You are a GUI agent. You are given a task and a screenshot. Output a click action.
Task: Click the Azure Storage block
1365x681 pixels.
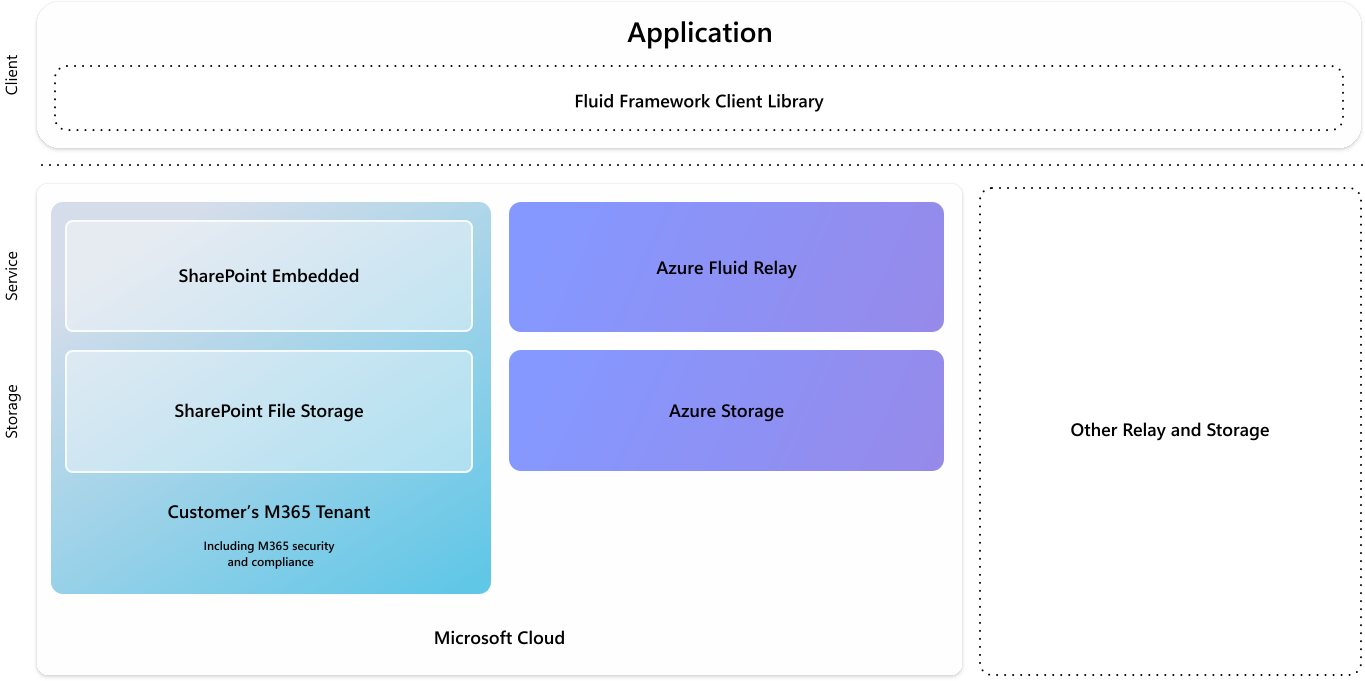[x=726, y=410]
